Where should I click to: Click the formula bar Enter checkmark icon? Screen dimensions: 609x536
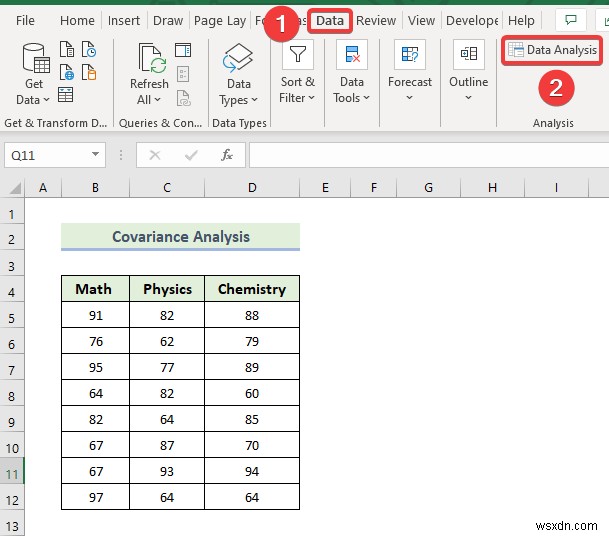pos(191,155)
